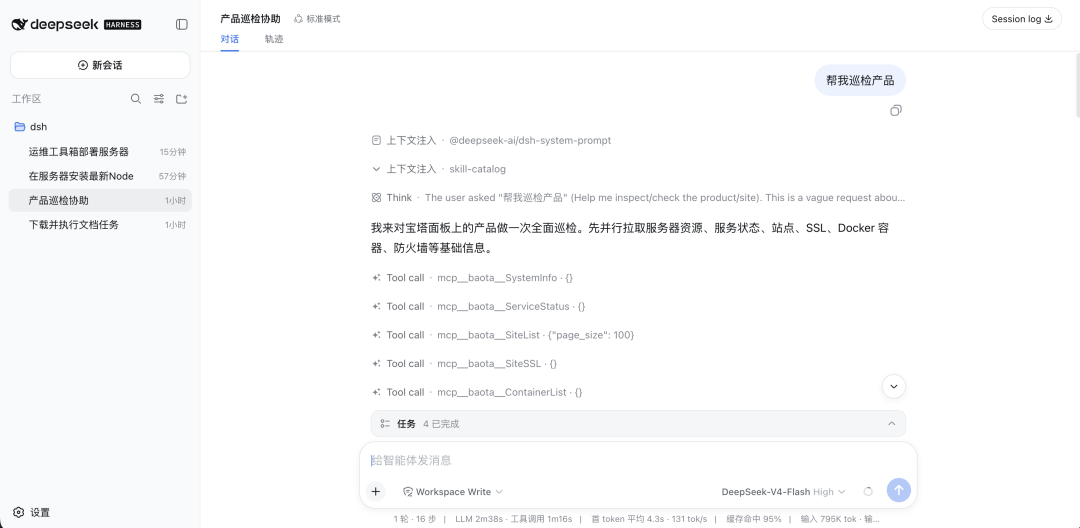The height and width of the screenshot is (528, 1080).
Task: Collapse the 任务 panel chevron
Action: click(x=891, y=423)
